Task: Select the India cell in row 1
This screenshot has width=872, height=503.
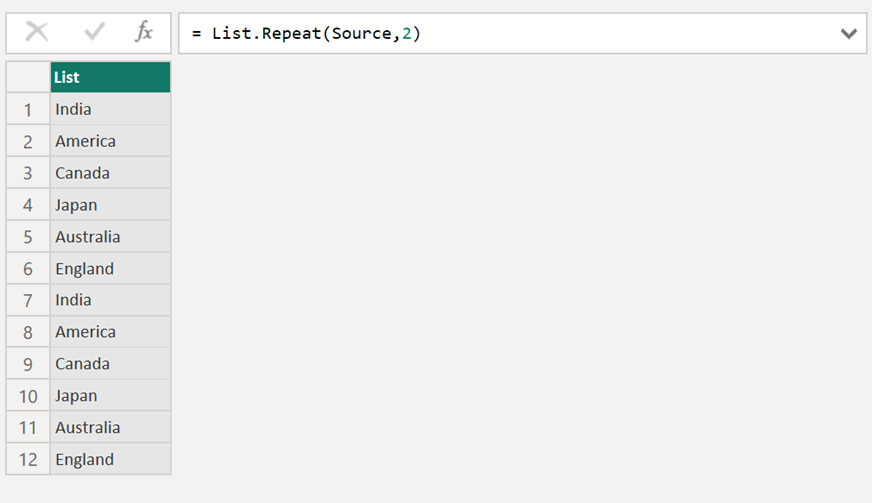Action: coord(110,109)
